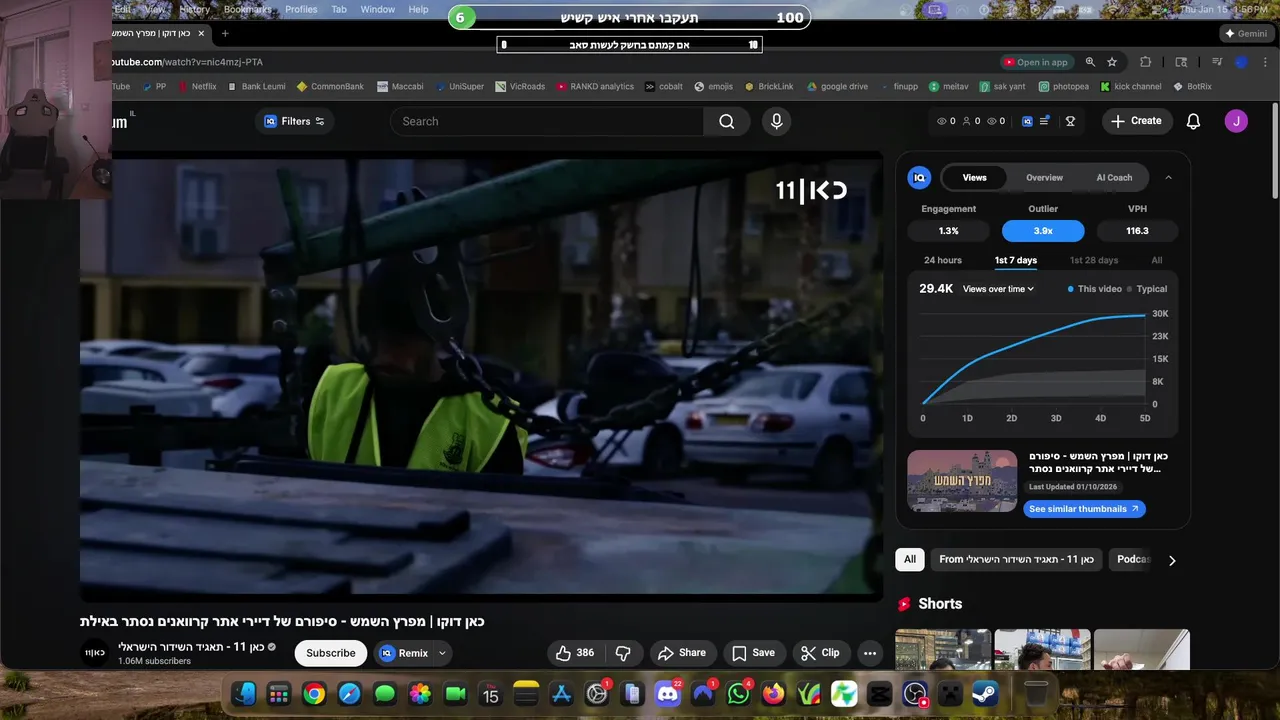Save the video to a playlist

tap(753, 653)
